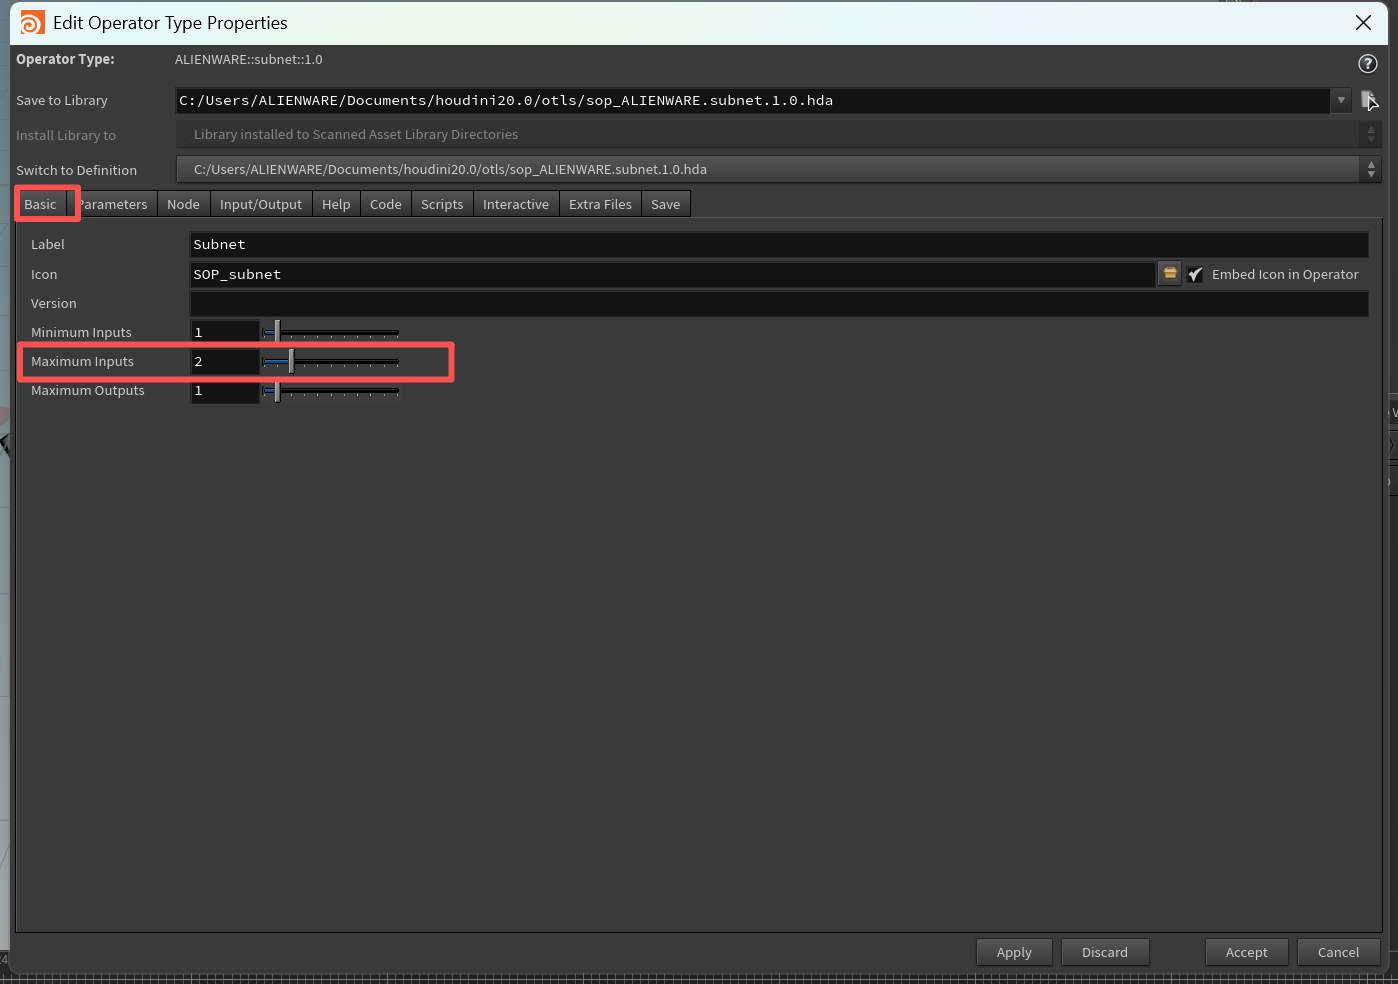
Task: Open the help question mark icon
Action: click(x=1367, y=64)
